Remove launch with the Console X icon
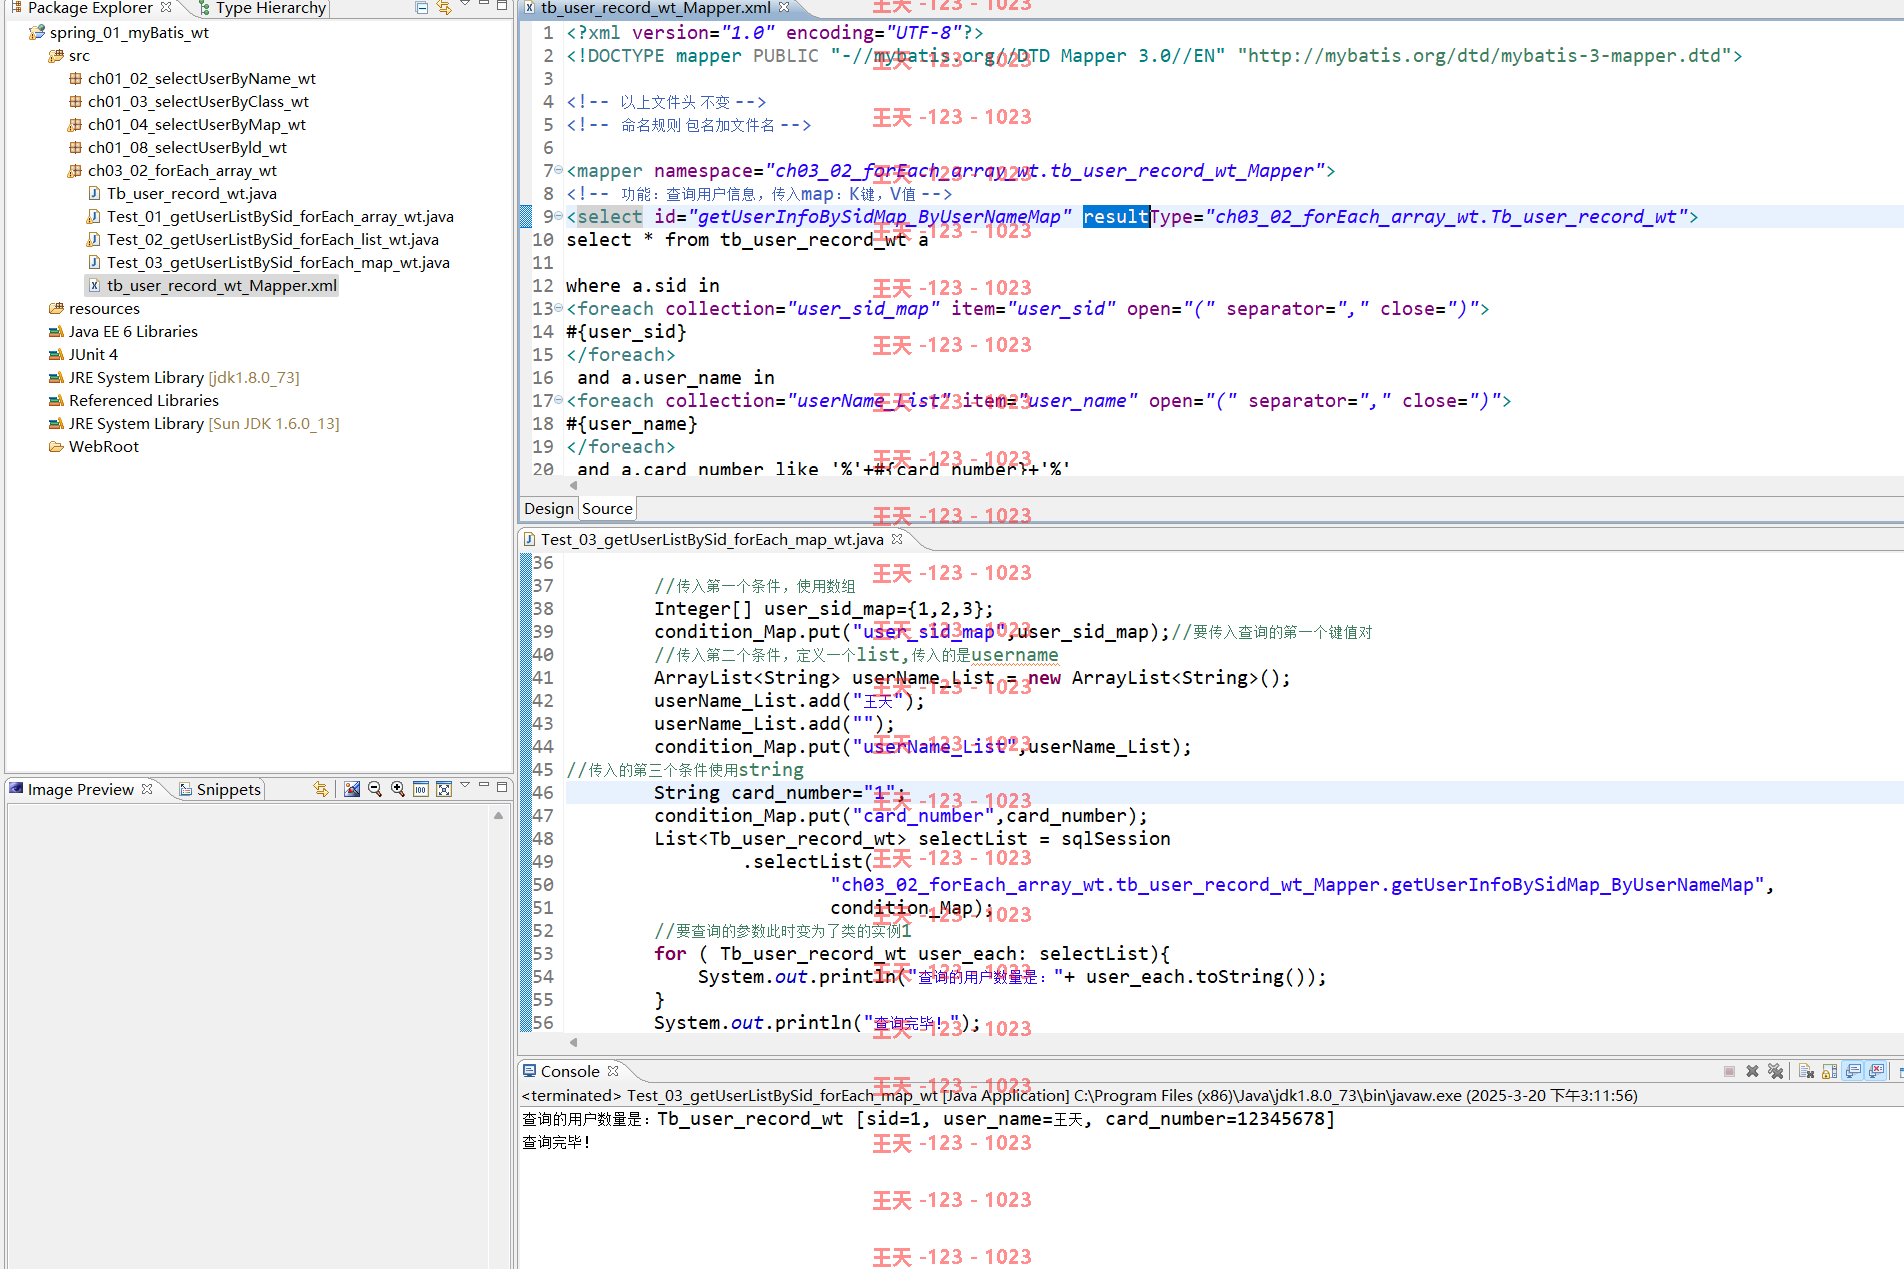1904x1269 pixels. coord(1752,1071)
